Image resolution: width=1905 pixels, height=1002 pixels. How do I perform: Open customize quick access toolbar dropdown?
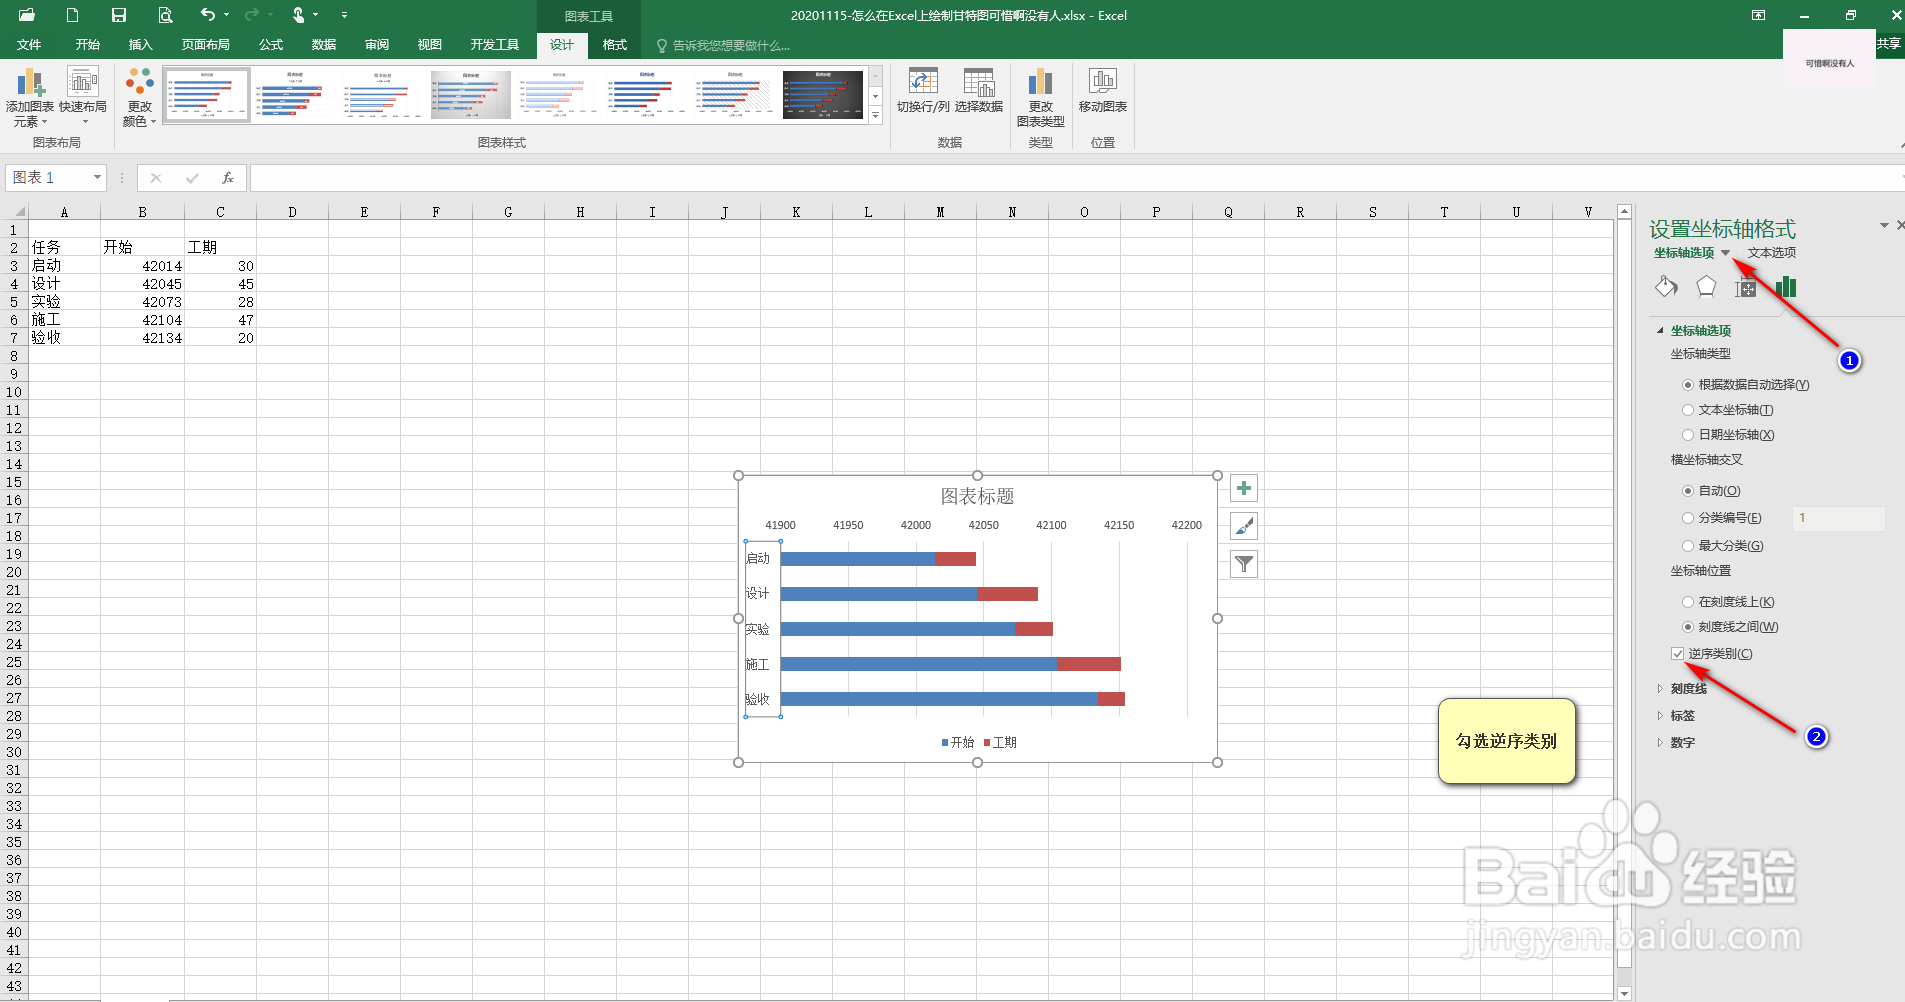tap(344, 15)
